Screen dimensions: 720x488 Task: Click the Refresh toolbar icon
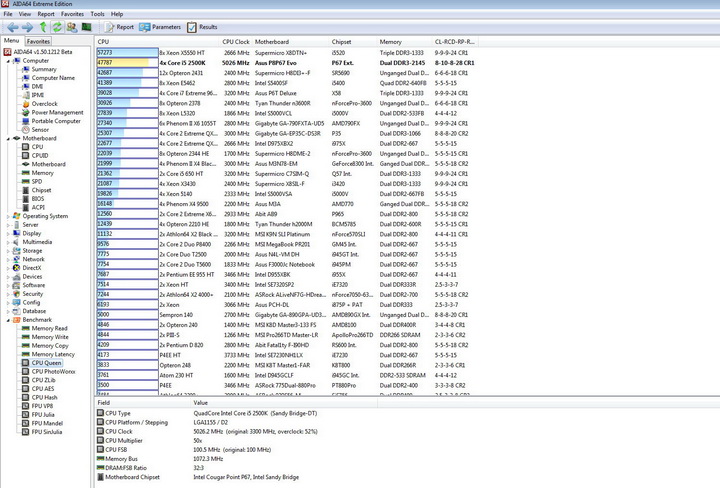(x=57, y=27)
